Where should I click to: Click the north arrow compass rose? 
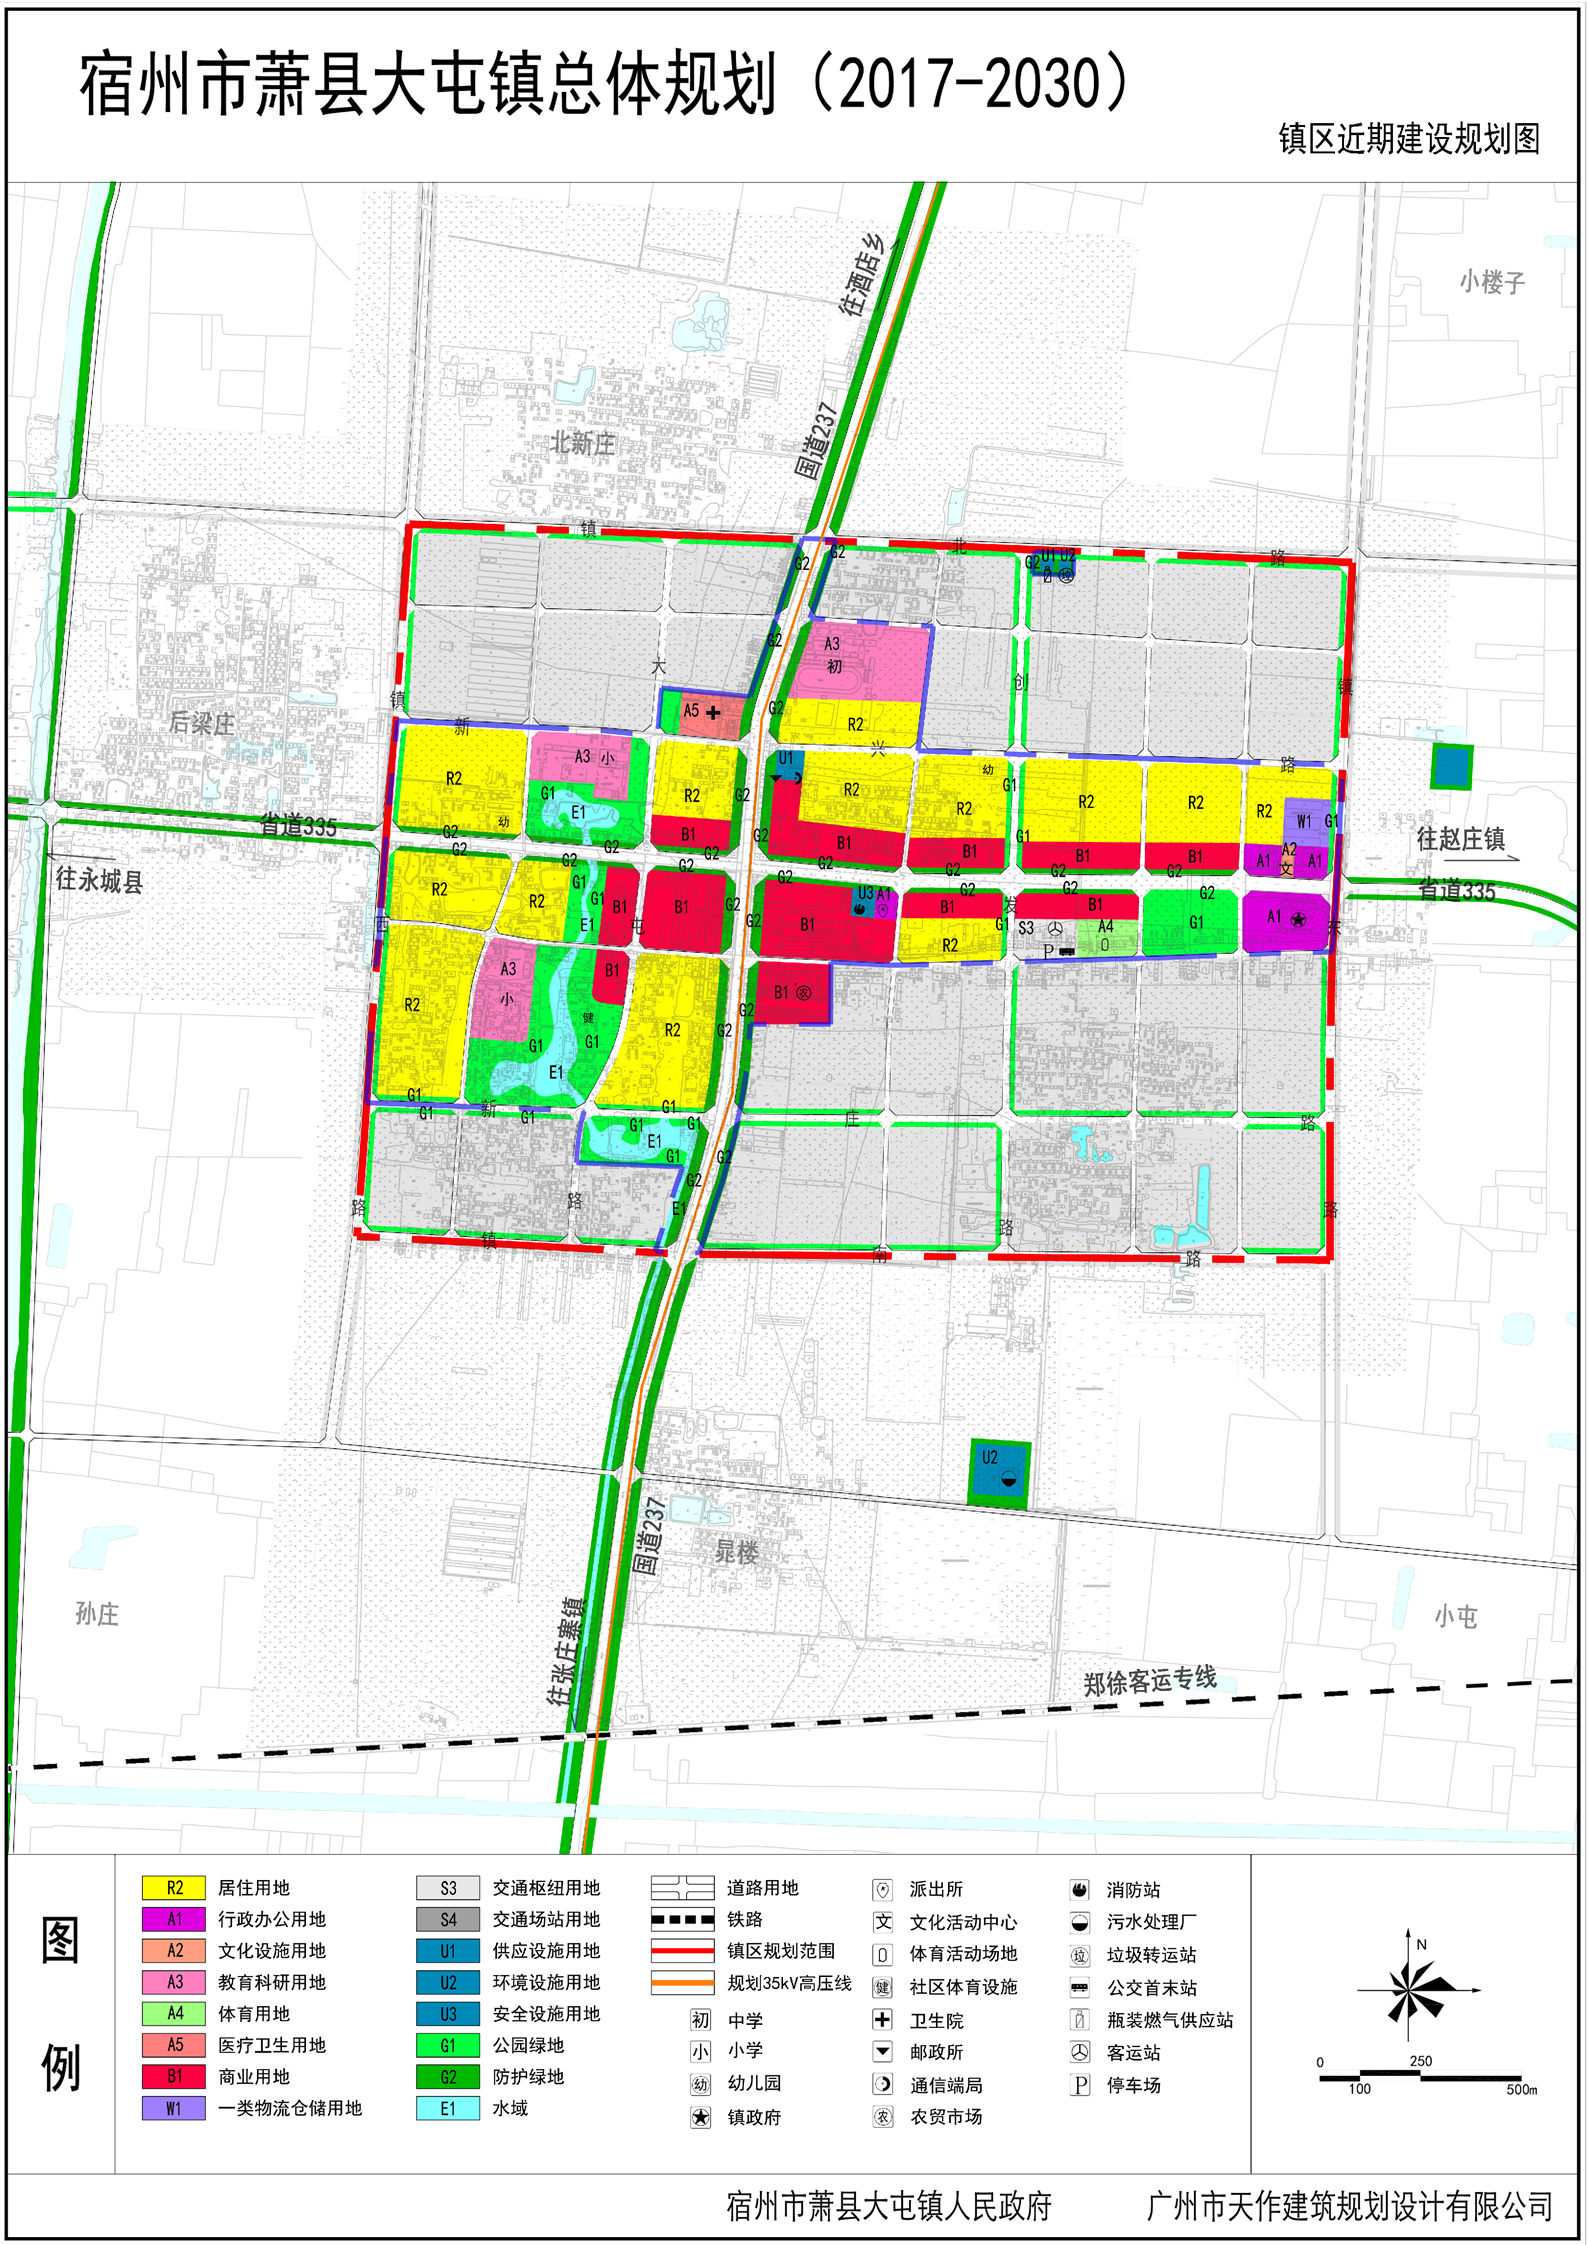[1409, 1990]
